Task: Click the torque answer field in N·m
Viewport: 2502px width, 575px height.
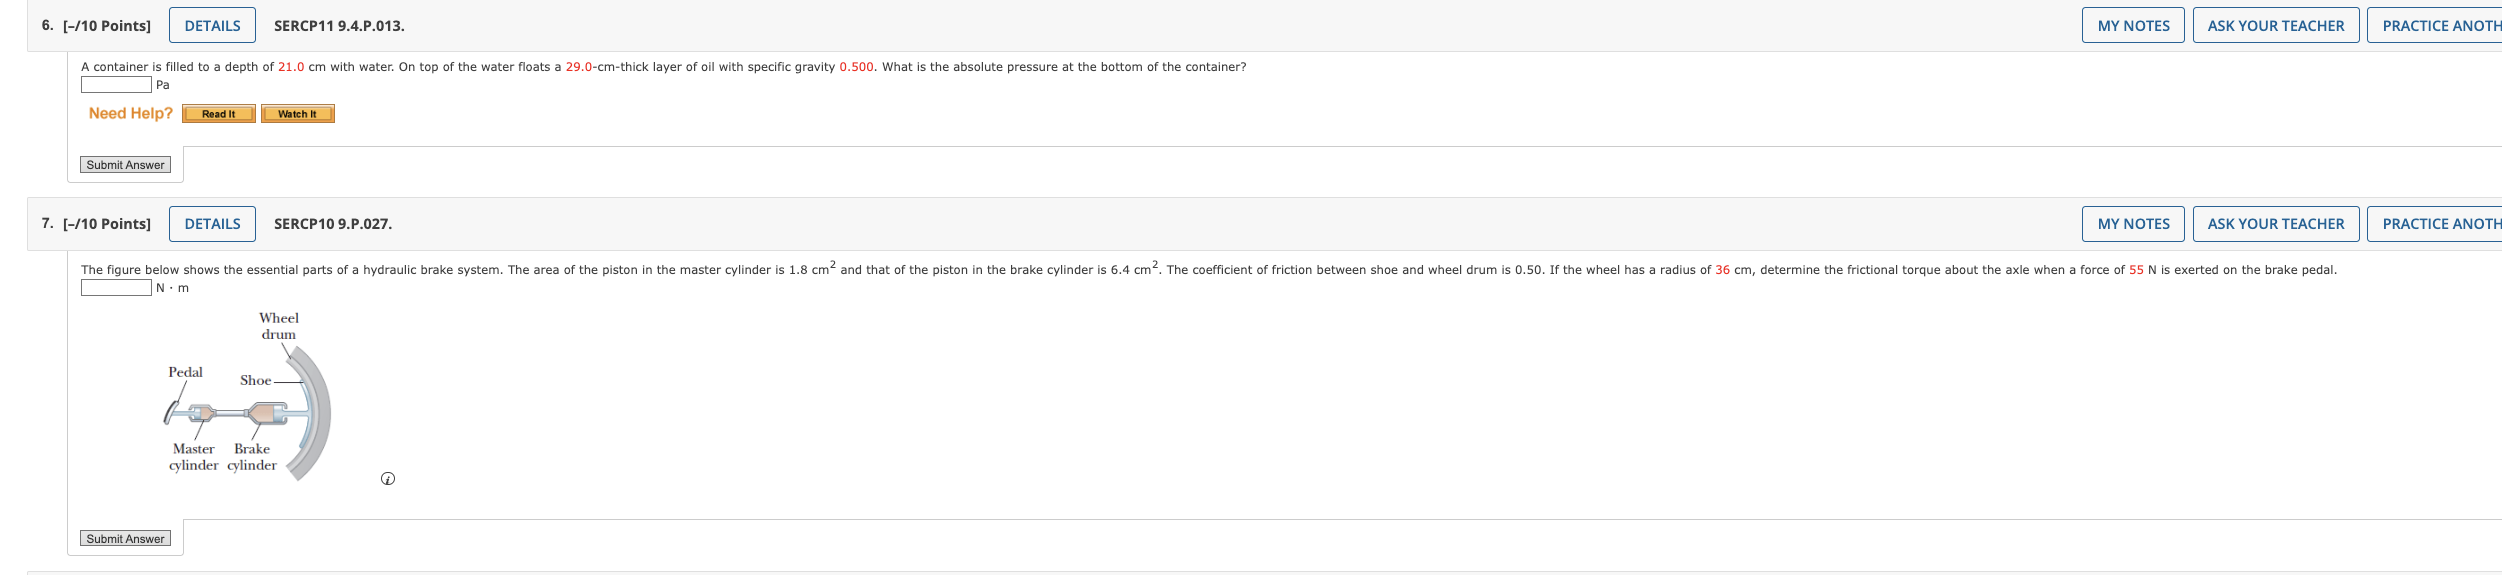Action: pyautogui.click(x=116, y=288)
